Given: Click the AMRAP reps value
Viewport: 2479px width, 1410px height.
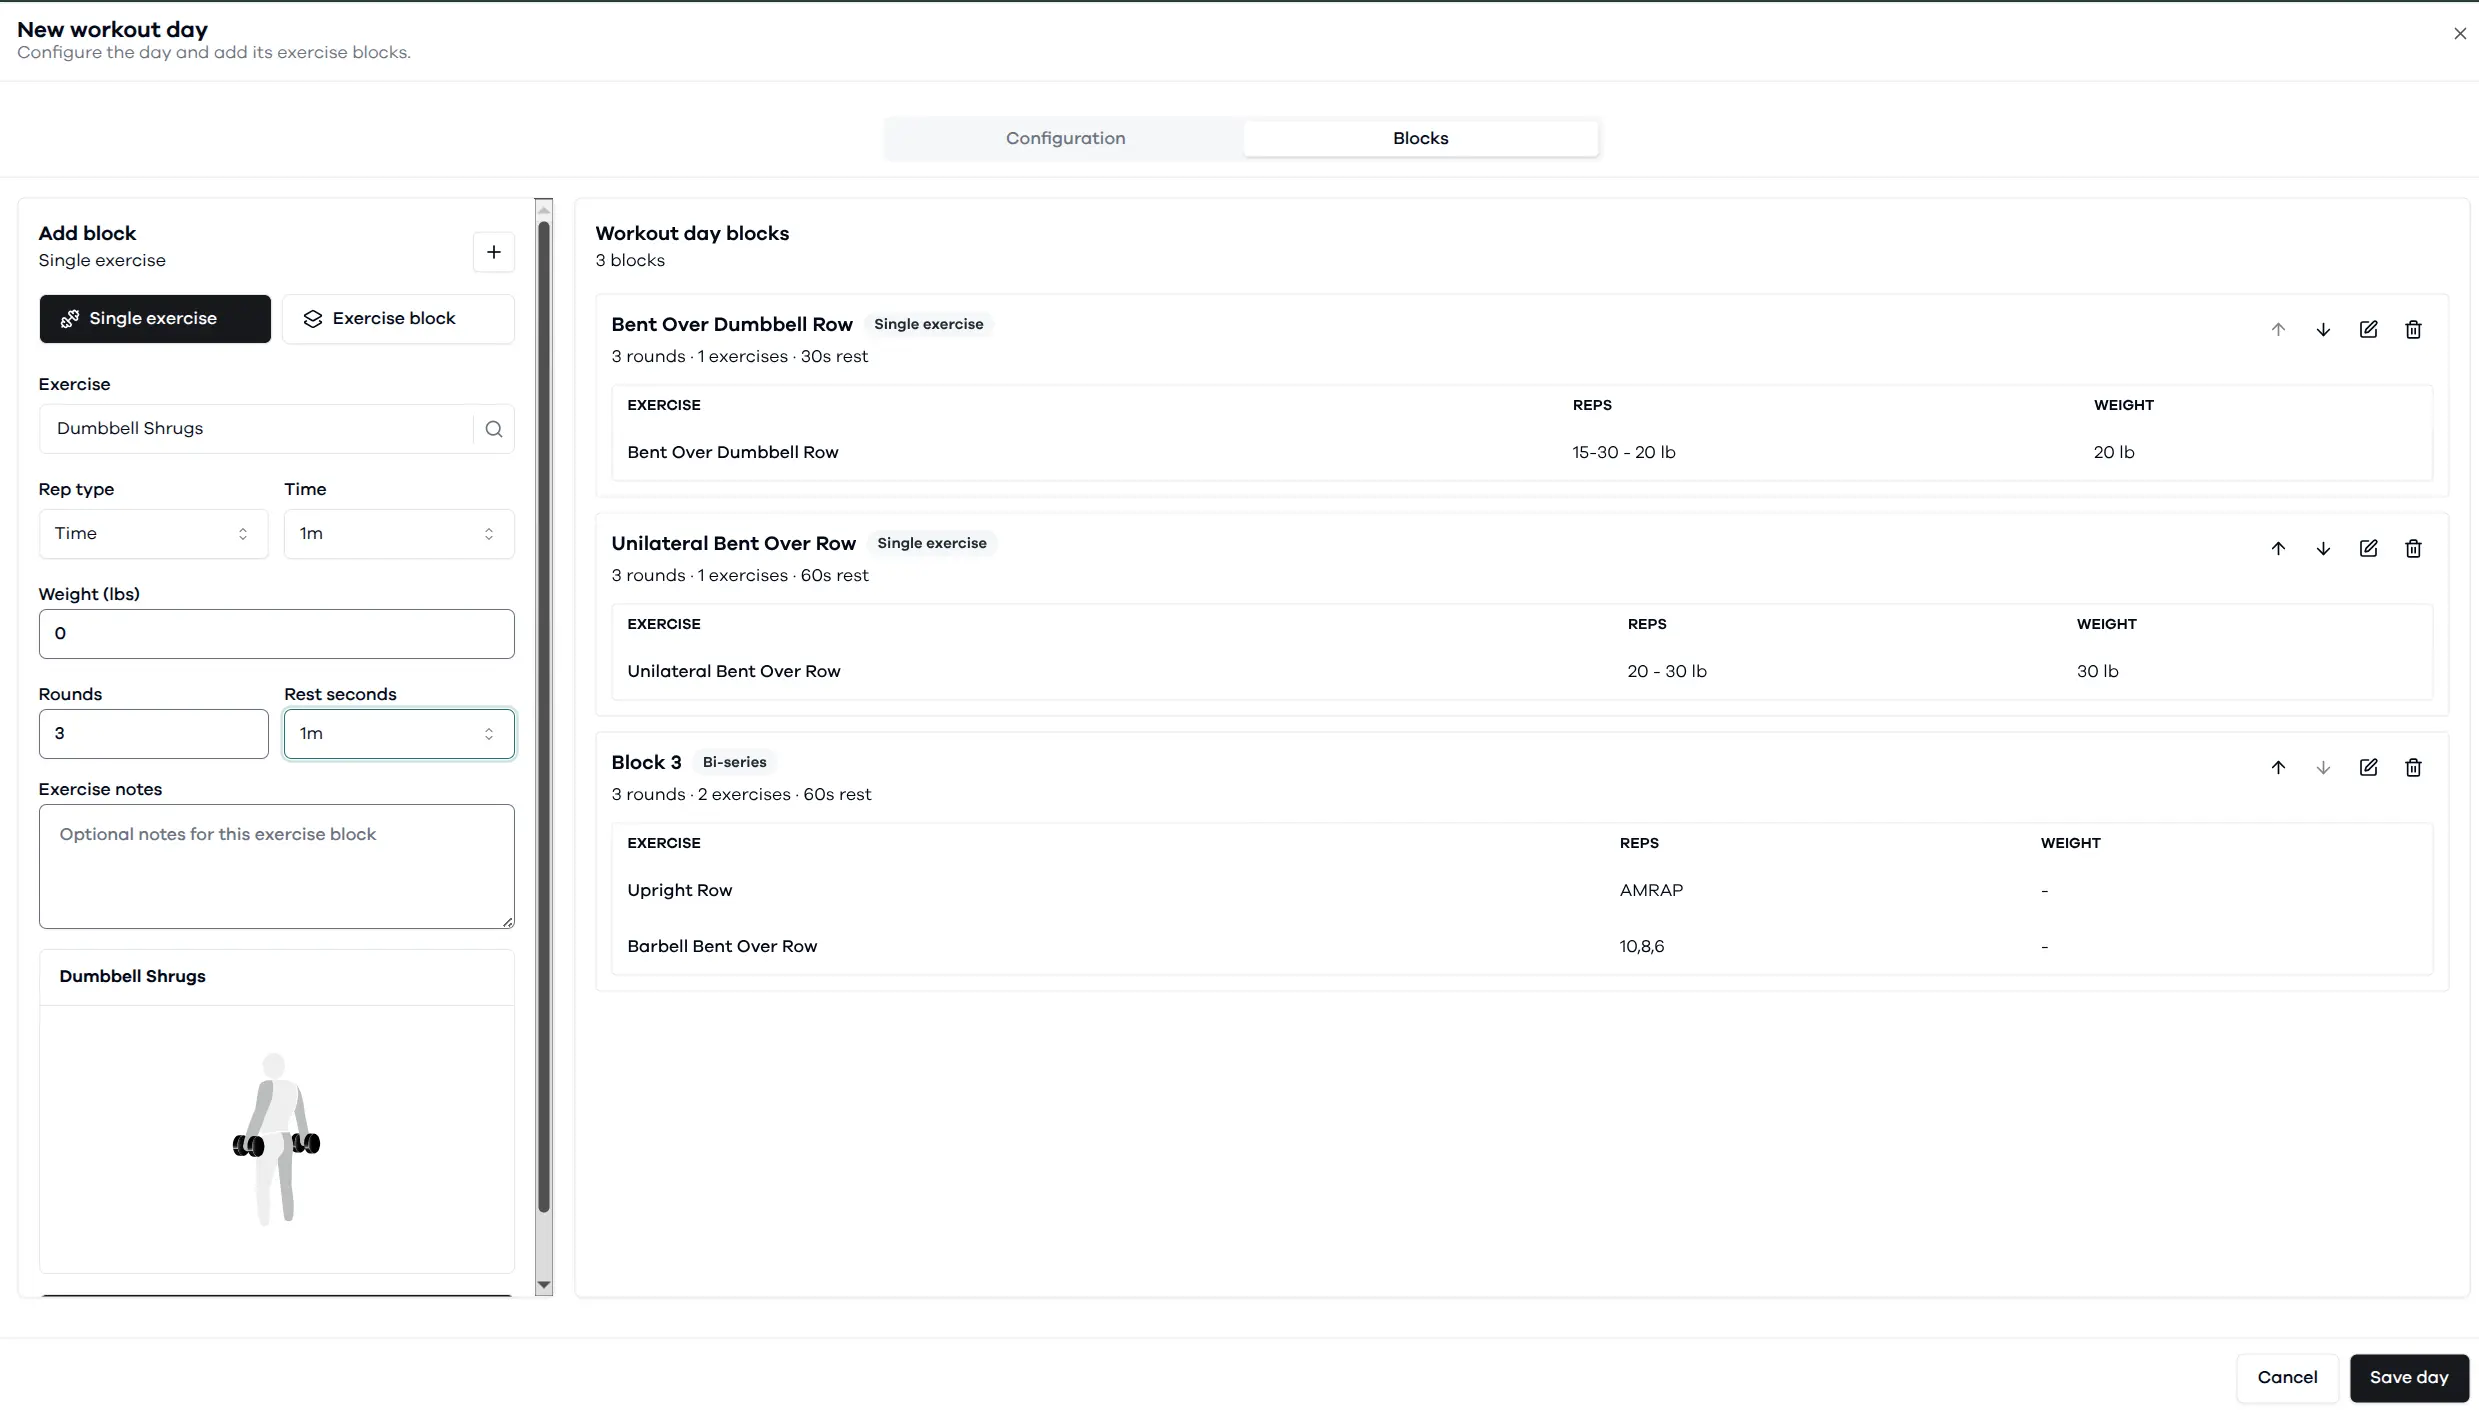Looking at the screenshot, I should pyautogui.click(x=1651, y=891).
